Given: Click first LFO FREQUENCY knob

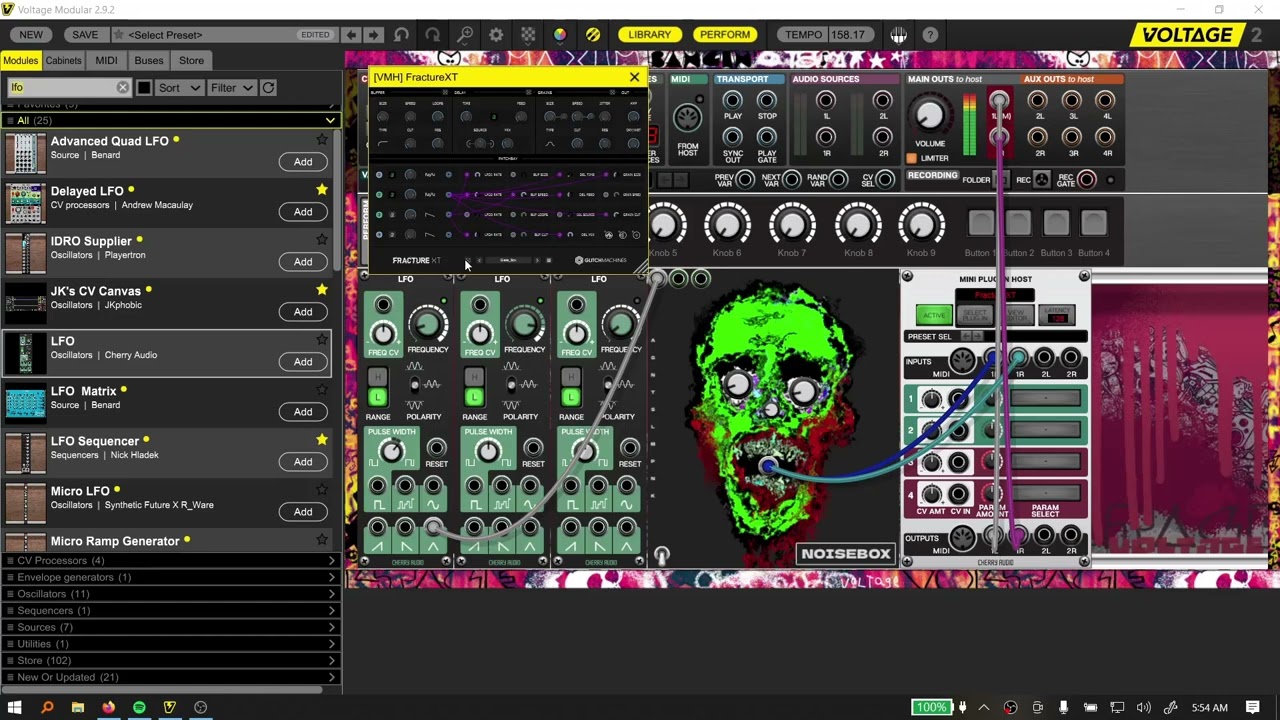Looking at the screenshot, I should (x=428, y=324).
